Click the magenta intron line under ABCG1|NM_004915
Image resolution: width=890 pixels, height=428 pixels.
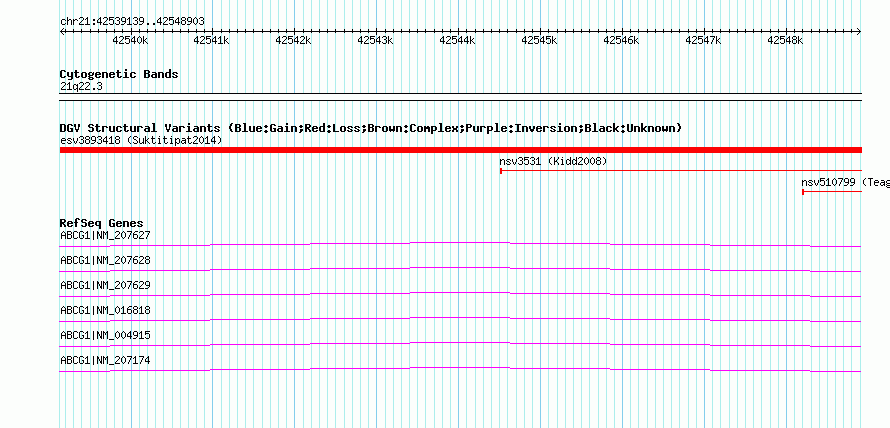click(x=460, y=344)
